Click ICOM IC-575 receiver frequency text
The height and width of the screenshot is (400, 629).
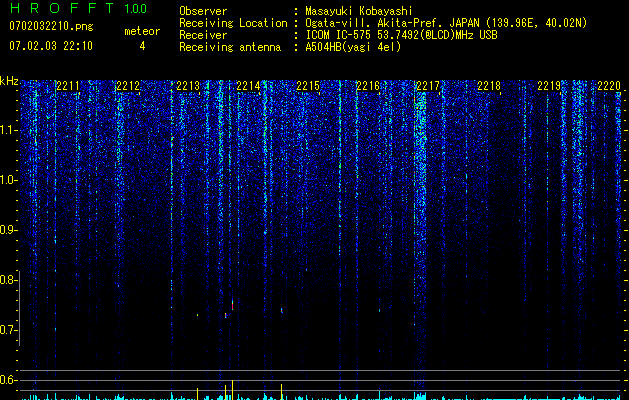(x=401, y=35)
